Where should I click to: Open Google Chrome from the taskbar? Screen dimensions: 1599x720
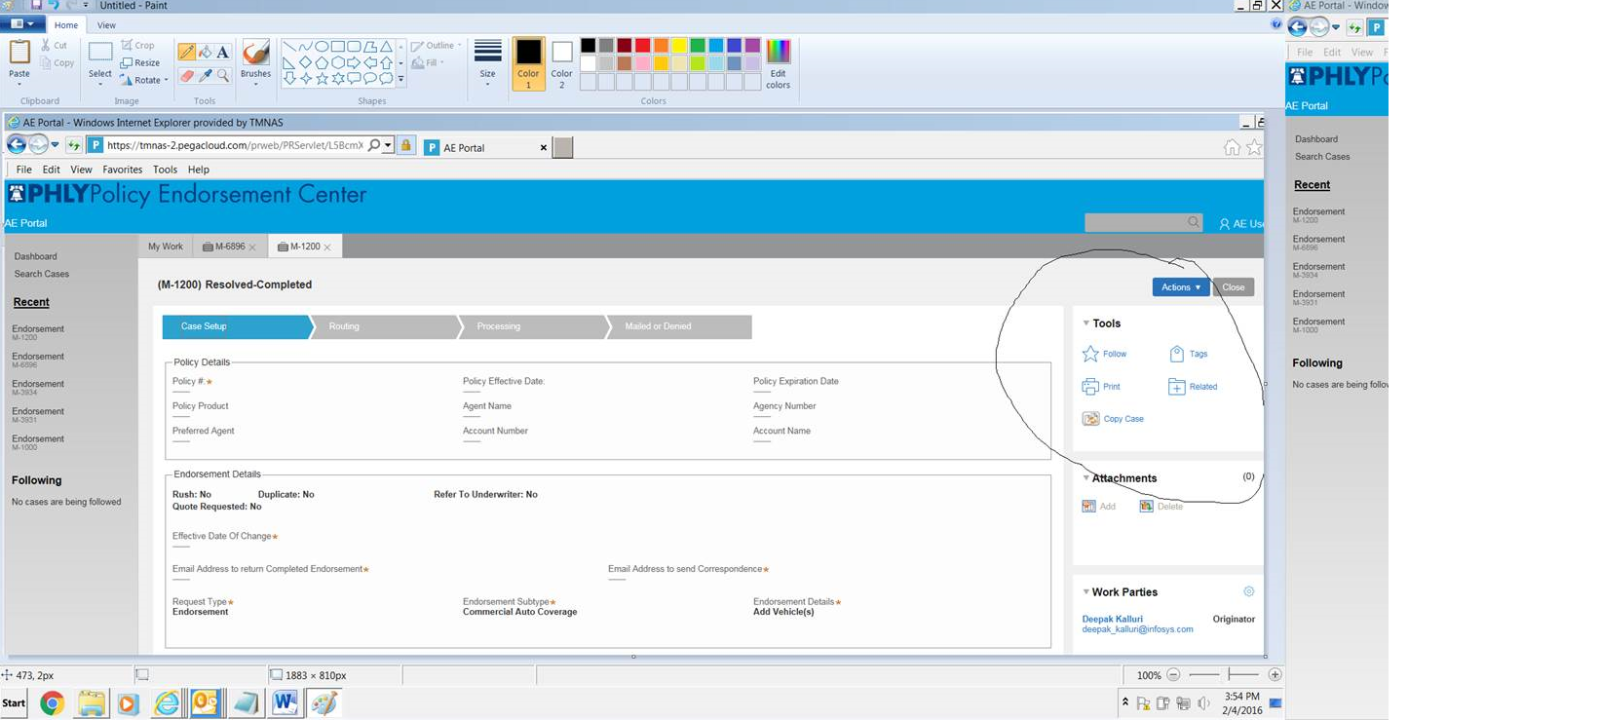pyautogui.click(x=52, y=703)
